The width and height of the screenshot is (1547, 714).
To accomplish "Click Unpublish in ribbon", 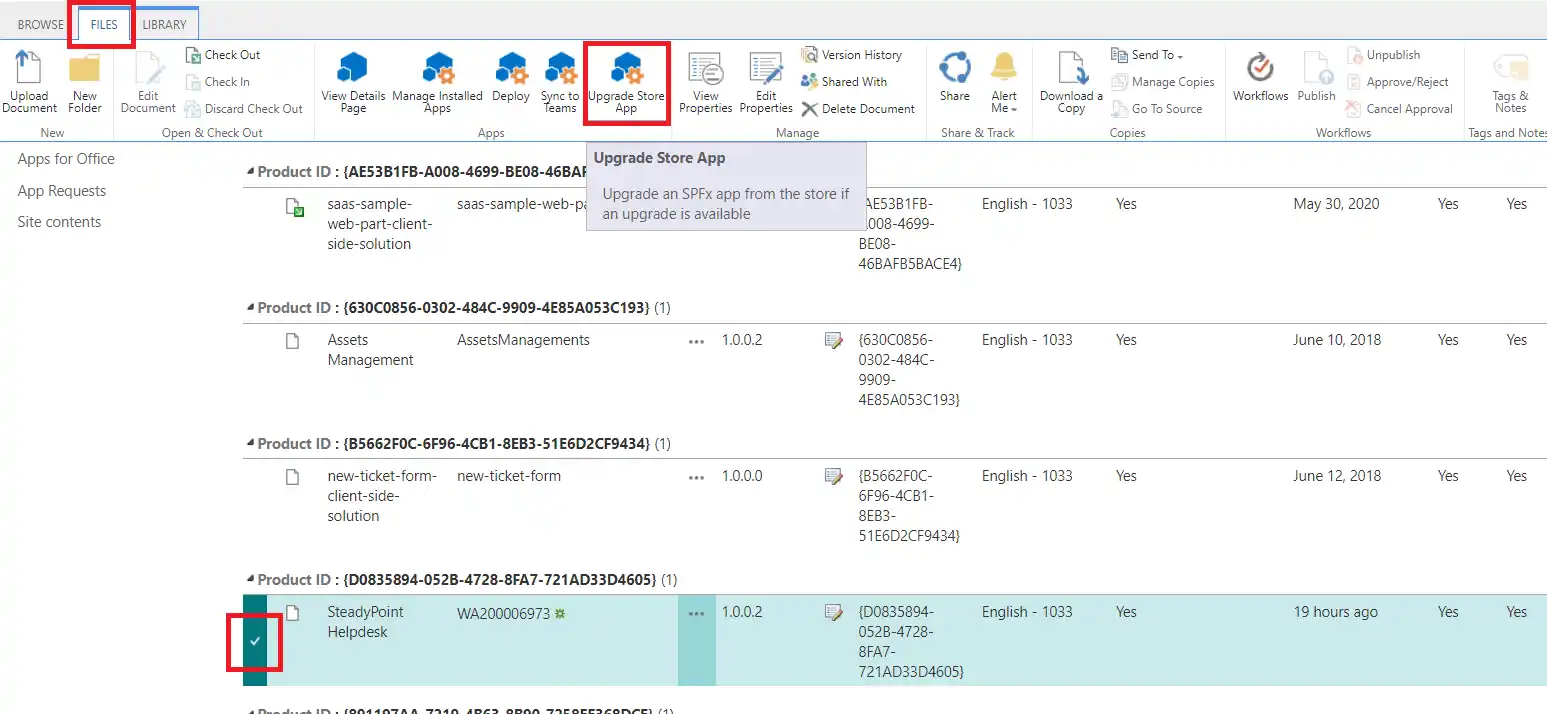I will click(1383, 55).
